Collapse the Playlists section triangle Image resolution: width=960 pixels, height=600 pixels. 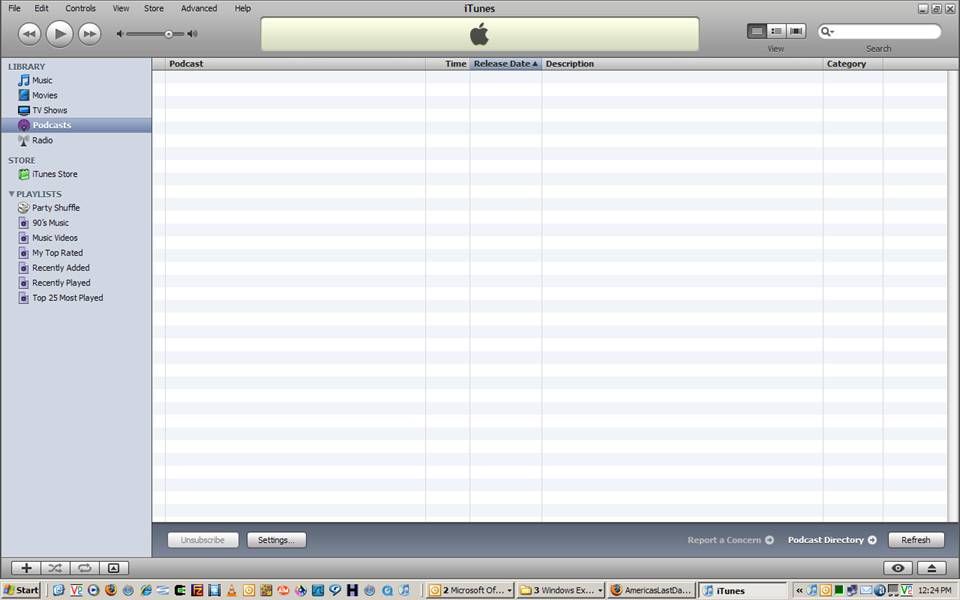tap(11, 193)
